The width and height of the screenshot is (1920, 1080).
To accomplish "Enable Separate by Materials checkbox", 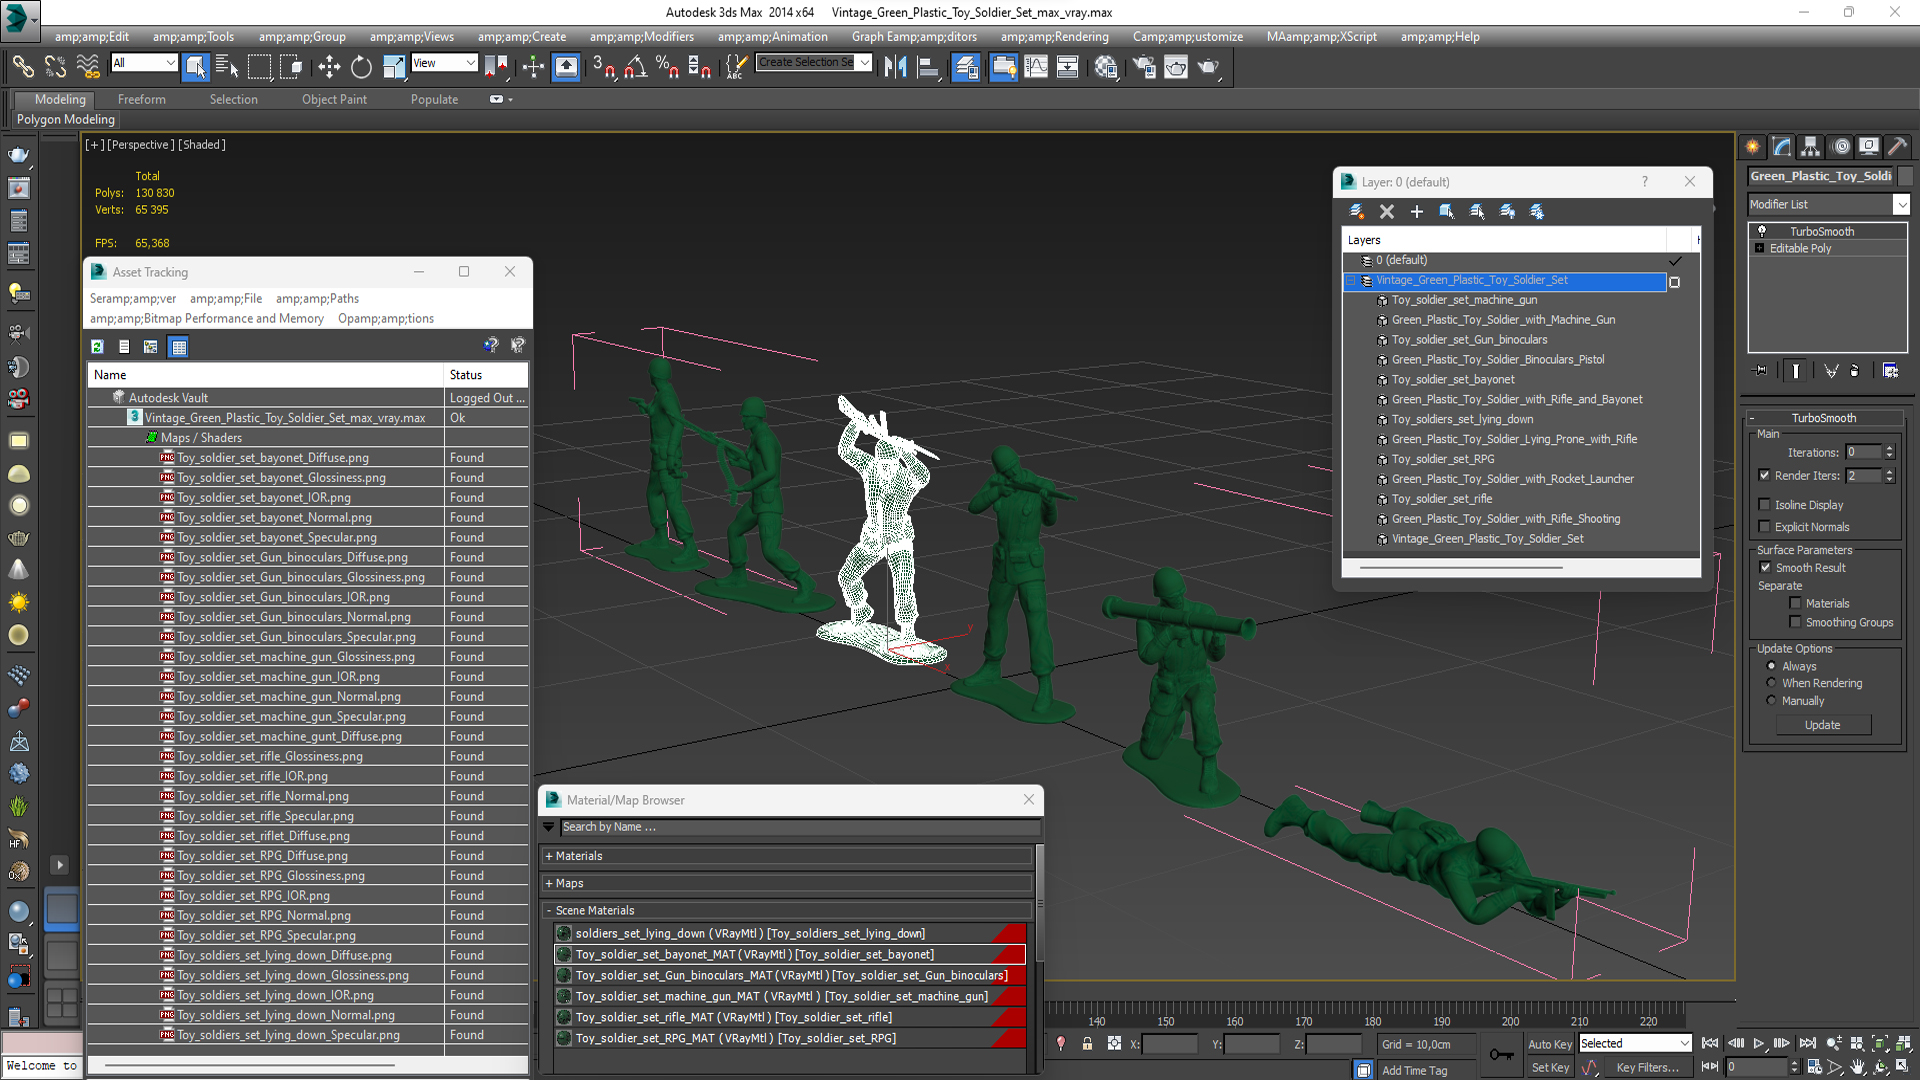I will pos(1795,603).
